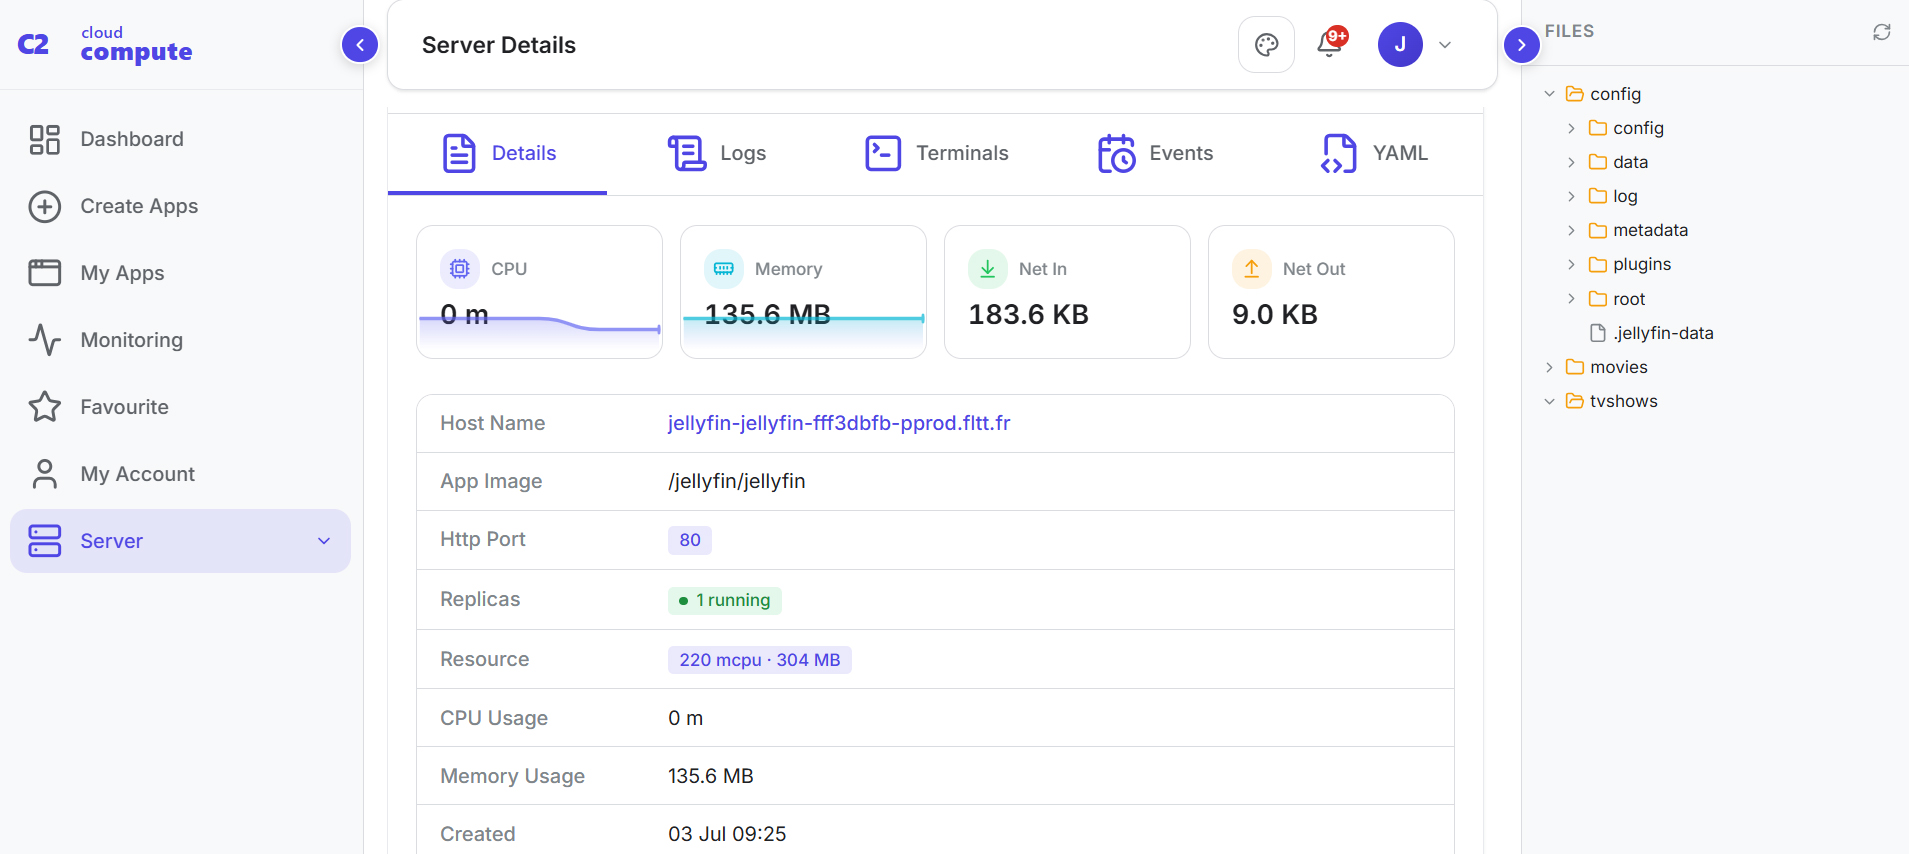Screen dimensions: 1909x854
Task: Click the Favourite star icon
Action: point(45,407)
